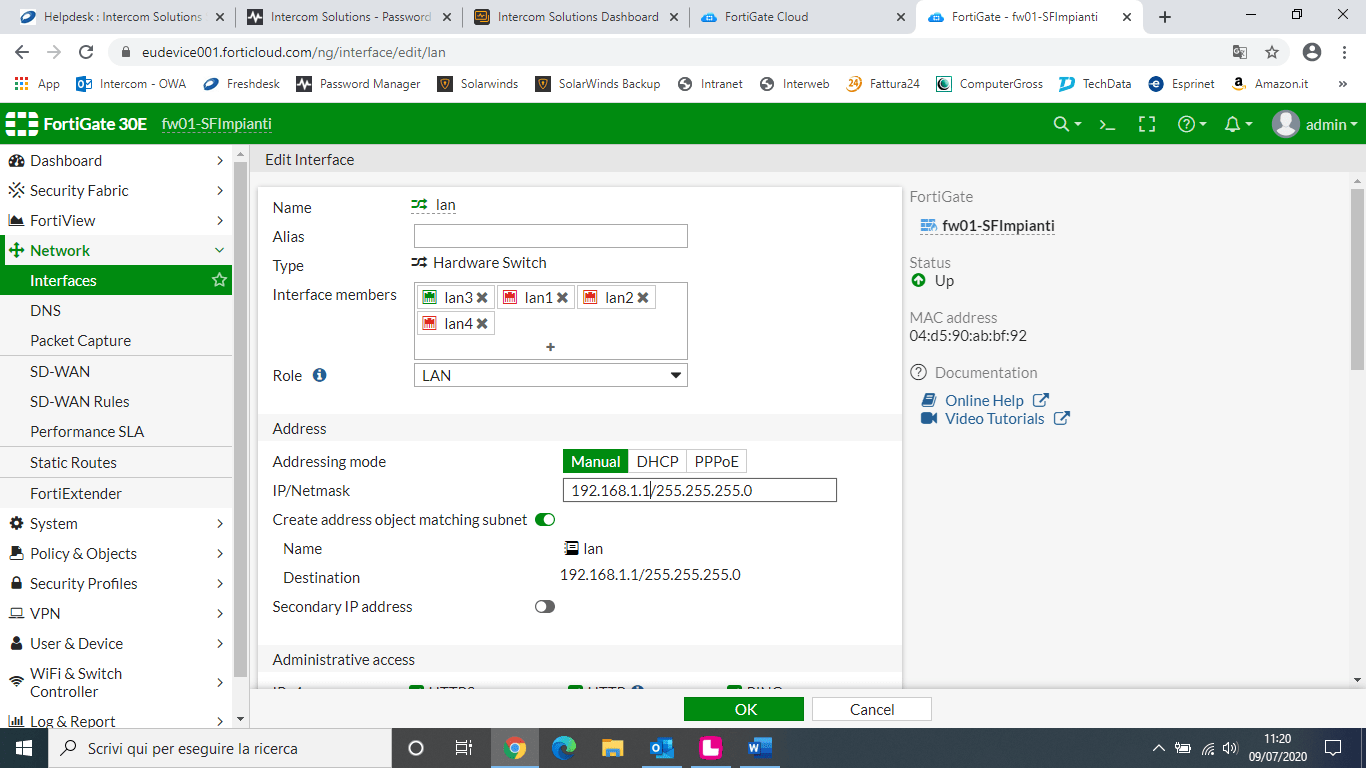The height and width of the screenshot is (768, 1366).
Task: Click the Alias text field
Action: click(x=550, y=236)
